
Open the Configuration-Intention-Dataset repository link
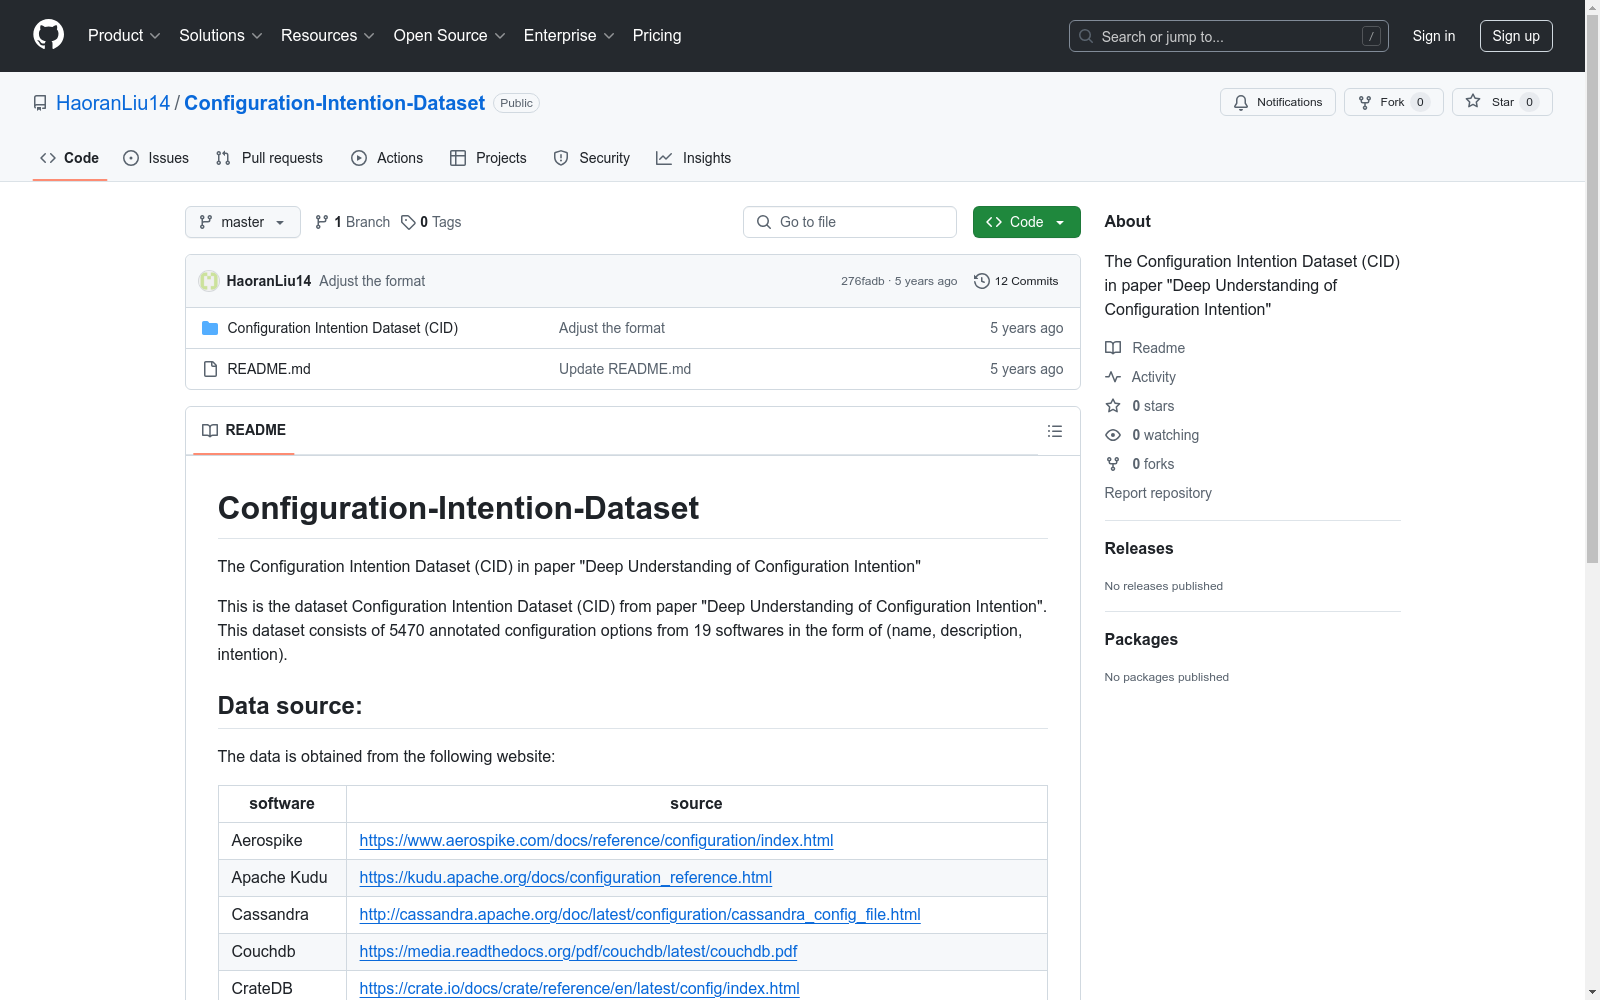(x=334, y=103)
